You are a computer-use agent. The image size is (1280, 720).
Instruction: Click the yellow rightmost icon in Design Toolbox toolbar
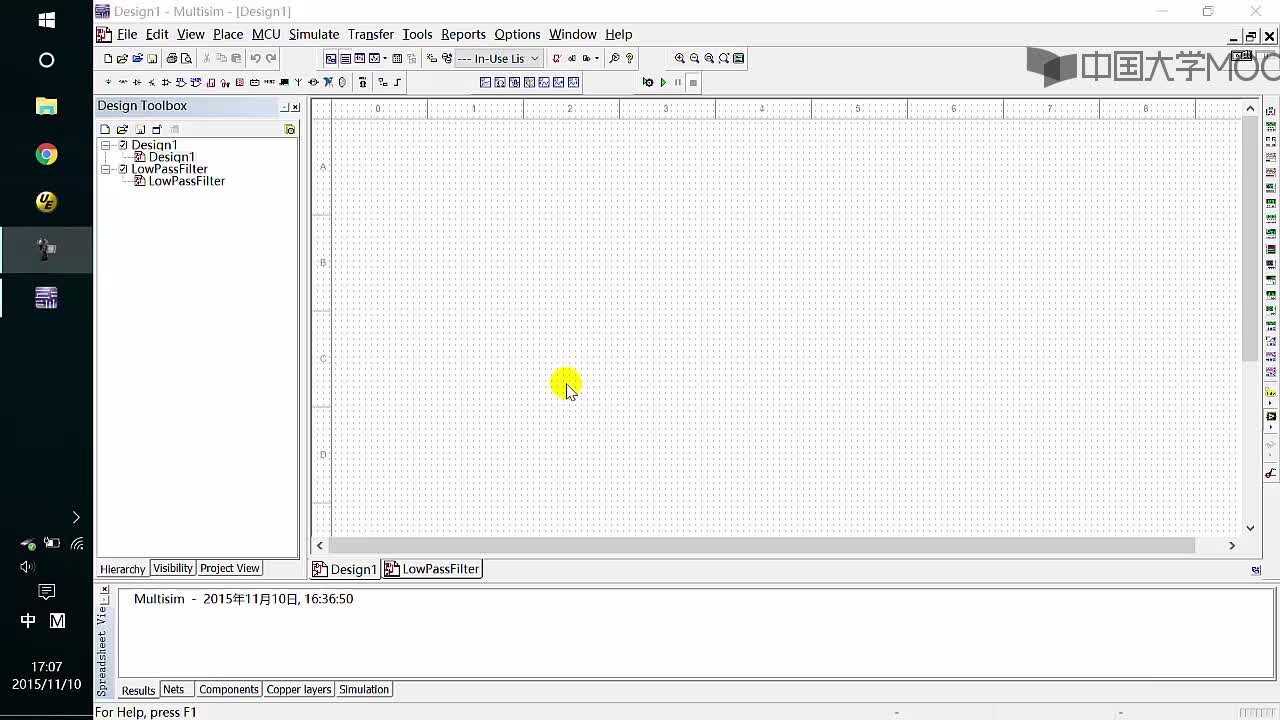coord(290,129)
